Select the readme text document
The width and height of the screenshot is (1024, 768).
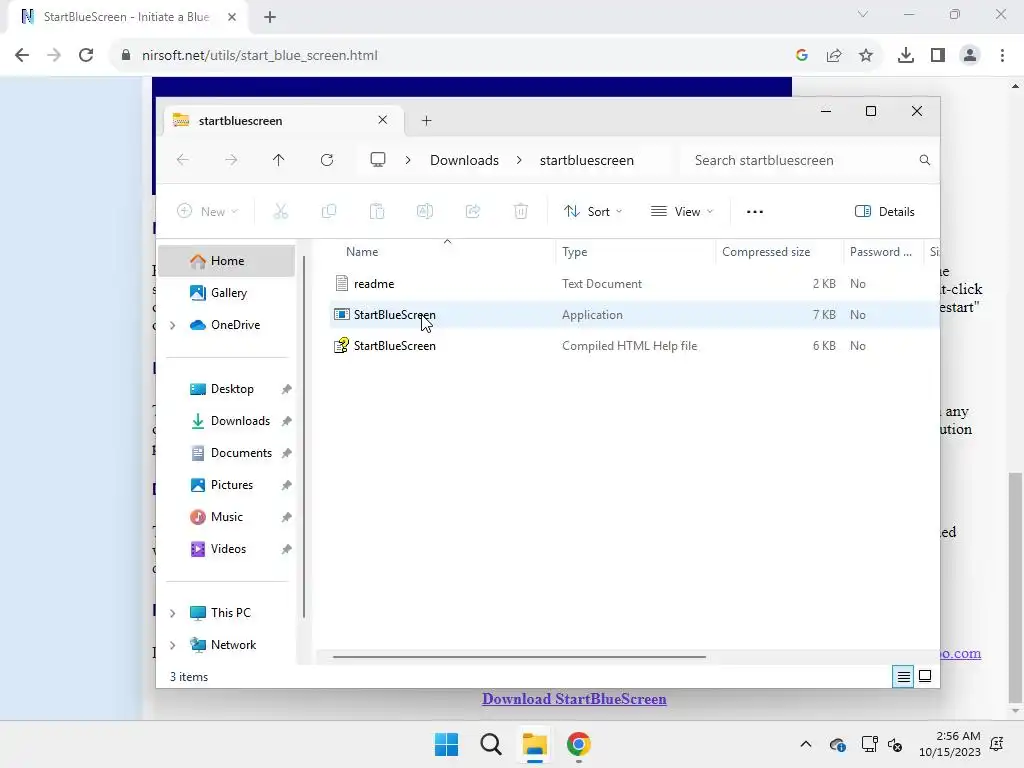(633, 284)
